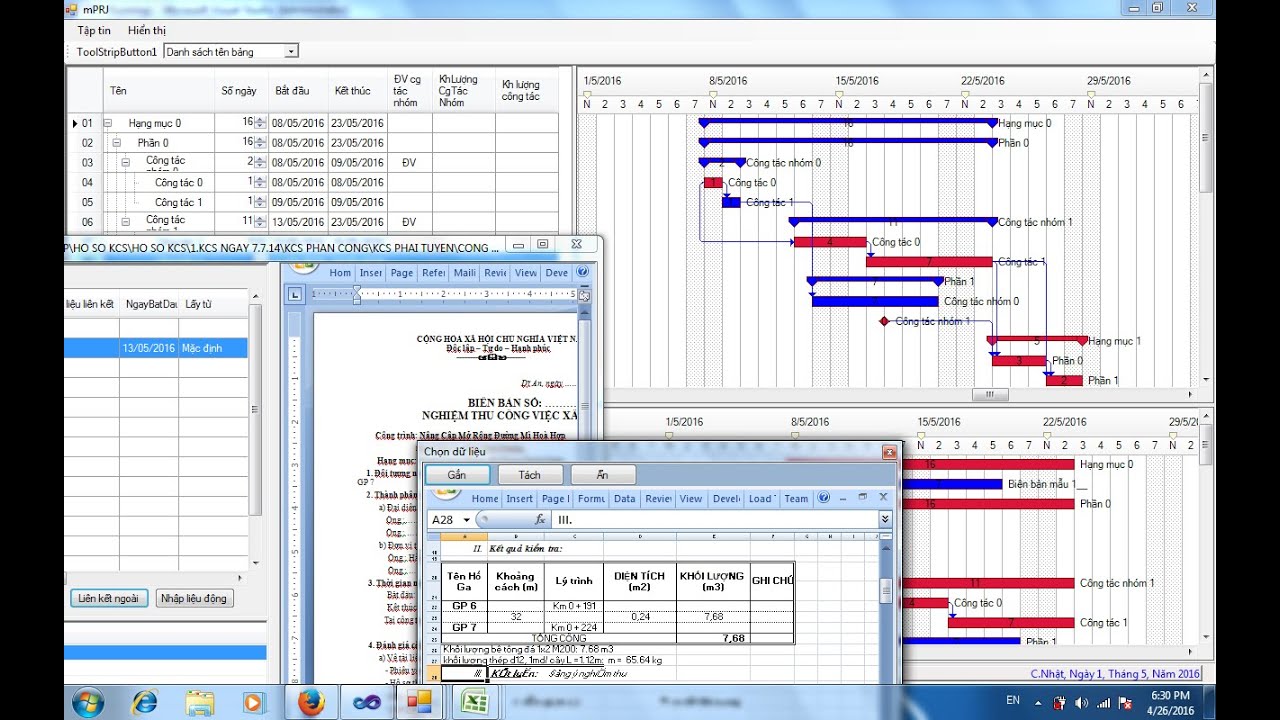The width and height of the screenshot is (1280, 720).
Task: Adjust the Số ngày spinner in row 01
Action: (260, 123)
